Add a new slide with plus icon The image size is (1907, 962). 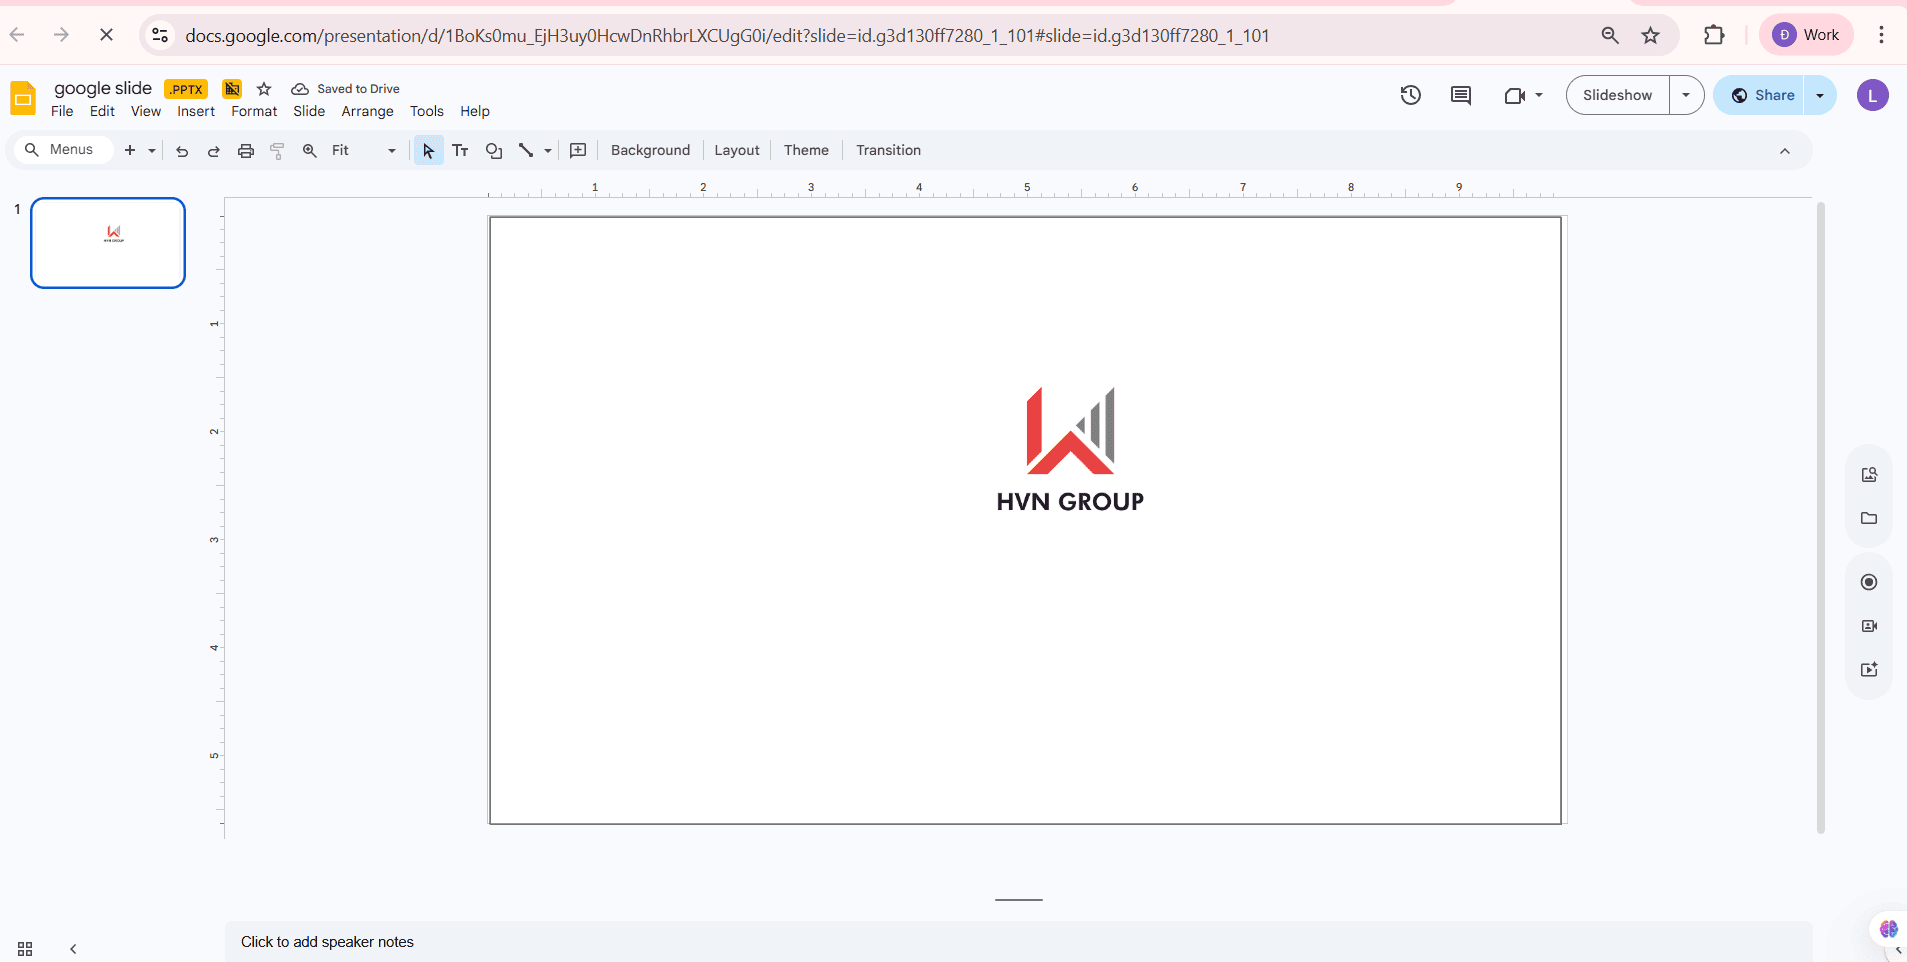tap(129, 151)
